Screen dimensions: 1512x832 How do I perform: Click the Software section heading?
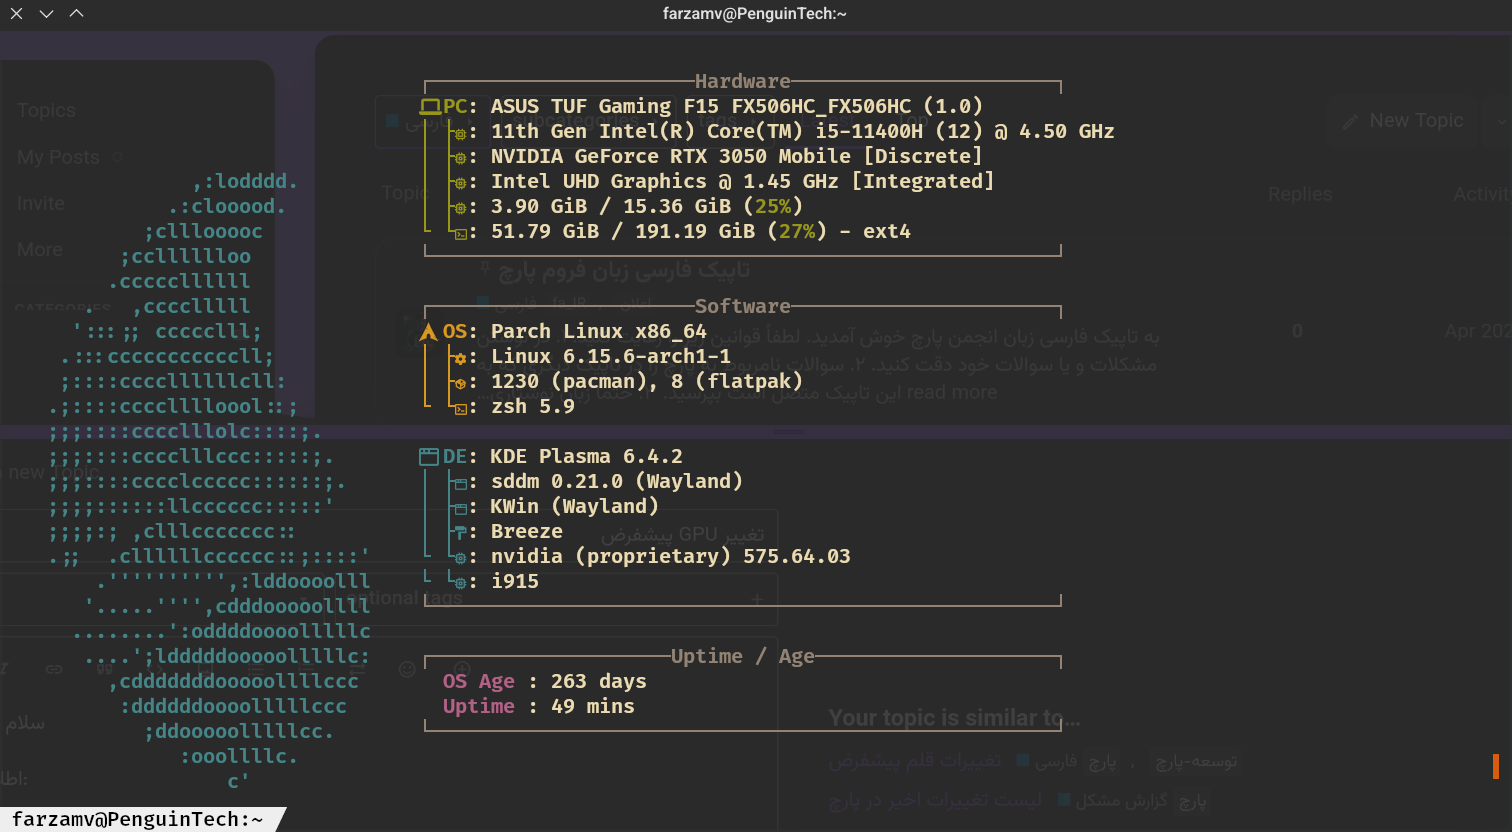pyautogui.click(x=743, y=307)
